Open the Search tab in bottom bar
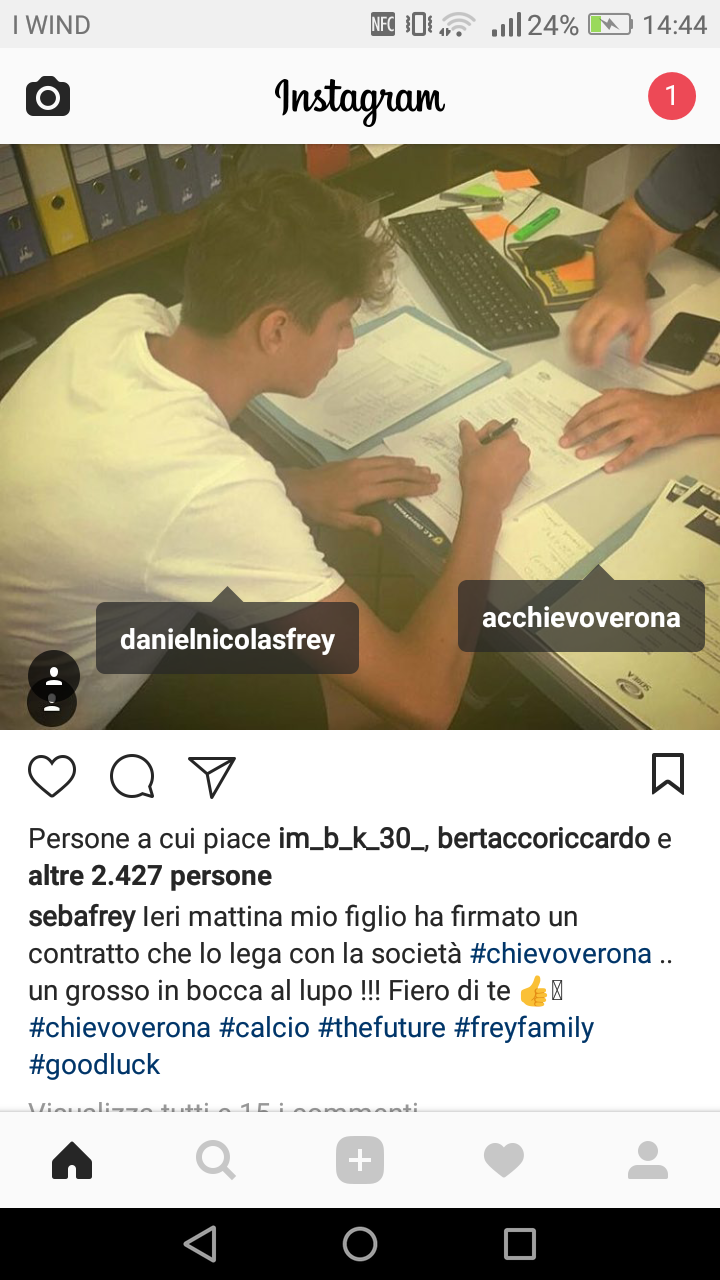The image size is (720, 1280). 216,1161
